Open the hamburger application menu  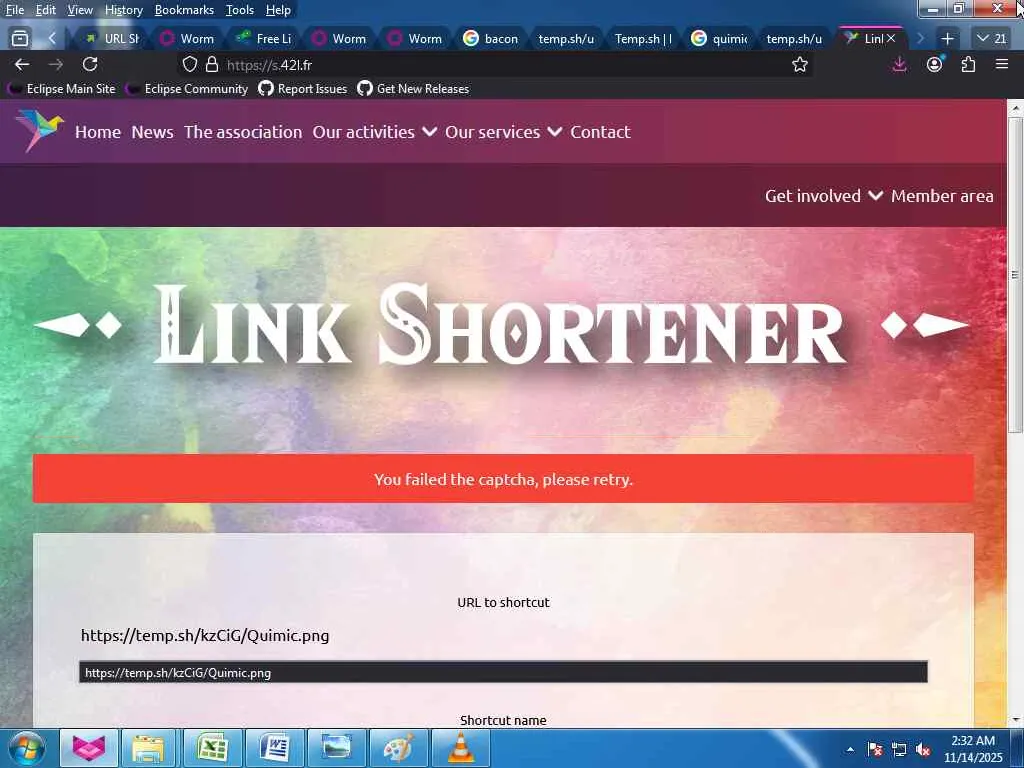(1002, 64)
